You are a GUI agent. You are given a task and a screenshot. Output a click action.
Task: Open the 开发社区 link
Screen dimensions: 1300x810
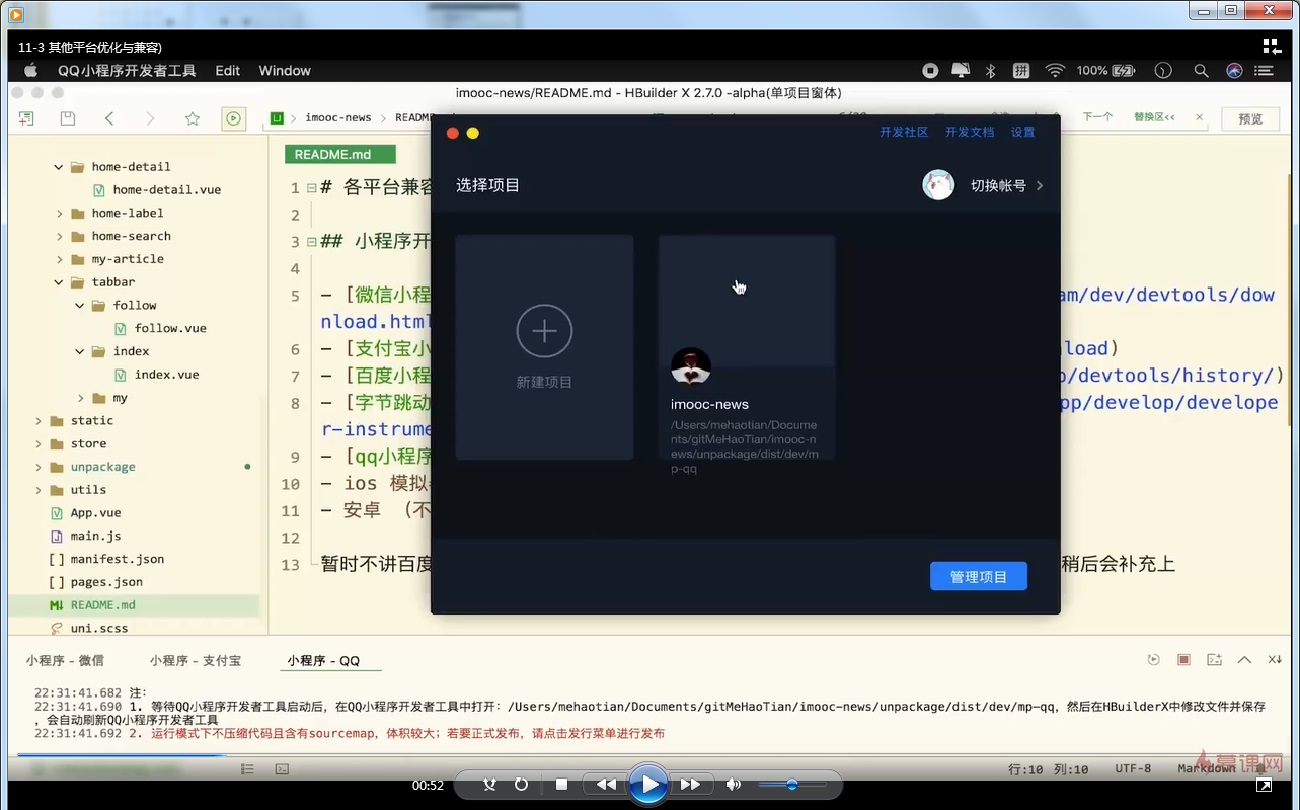click(904, 132)
